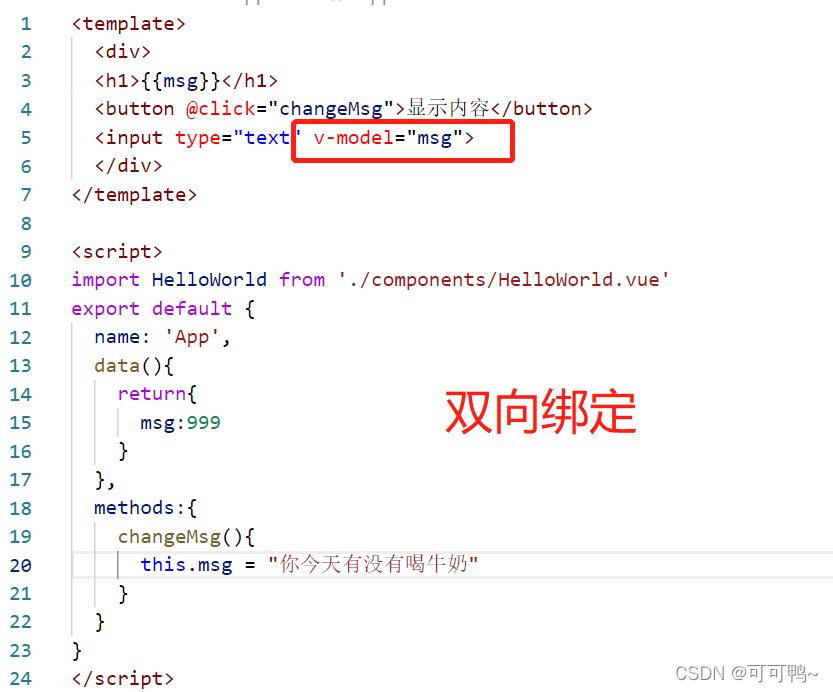Click the closing script tag
The height and width of the screenshot is (692, 833).
click(x=123, y=679)
